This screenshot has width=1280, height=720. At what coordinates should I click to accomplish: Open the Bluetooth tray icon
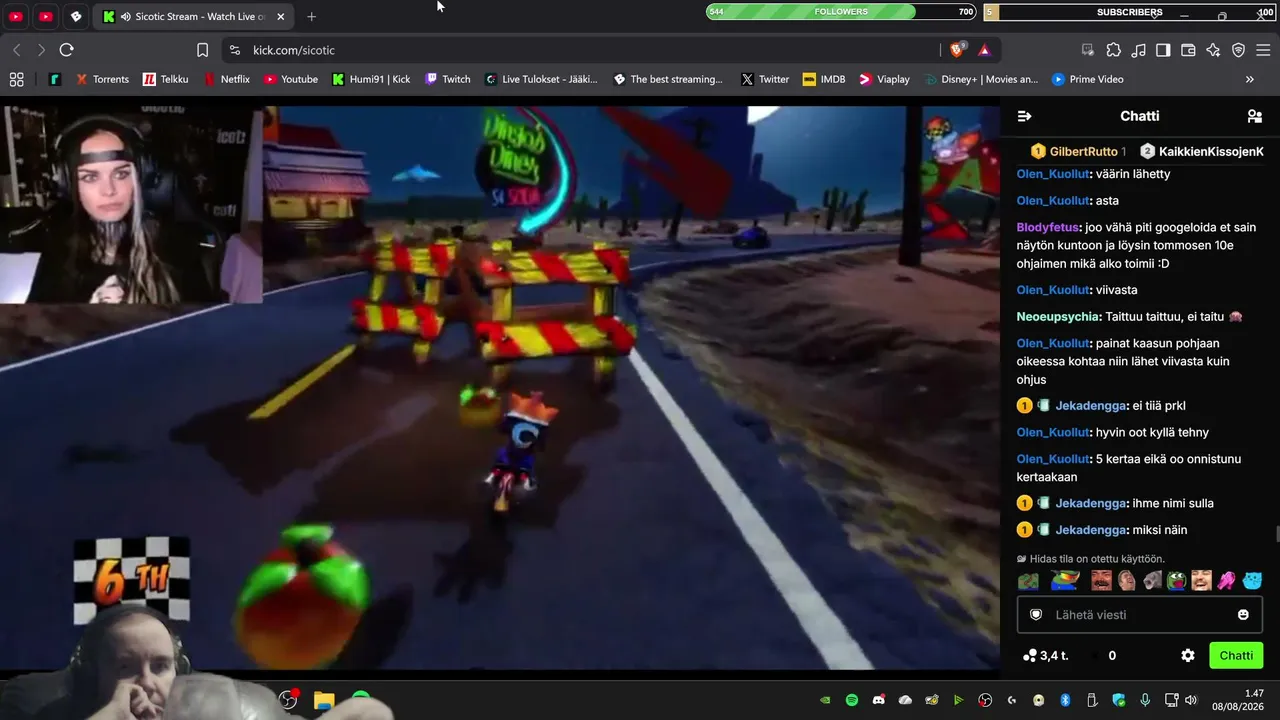tap(1065, 700)
